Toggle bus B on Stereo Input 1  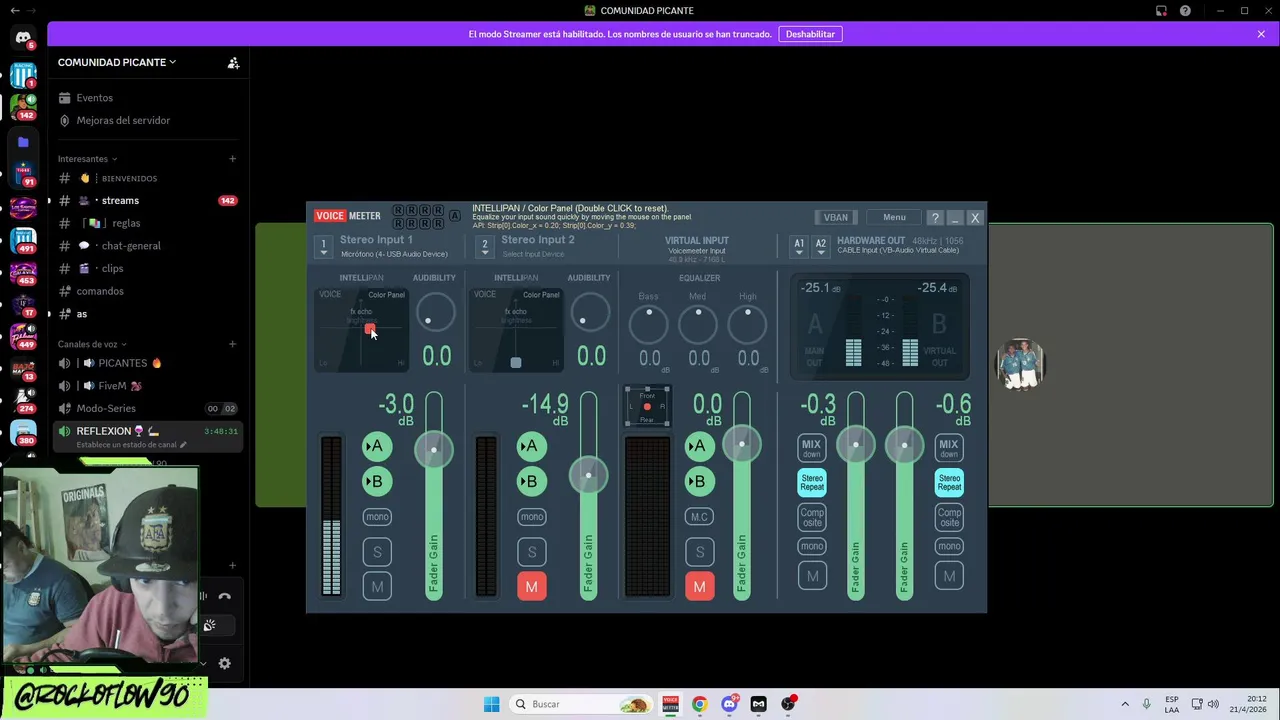377,481
